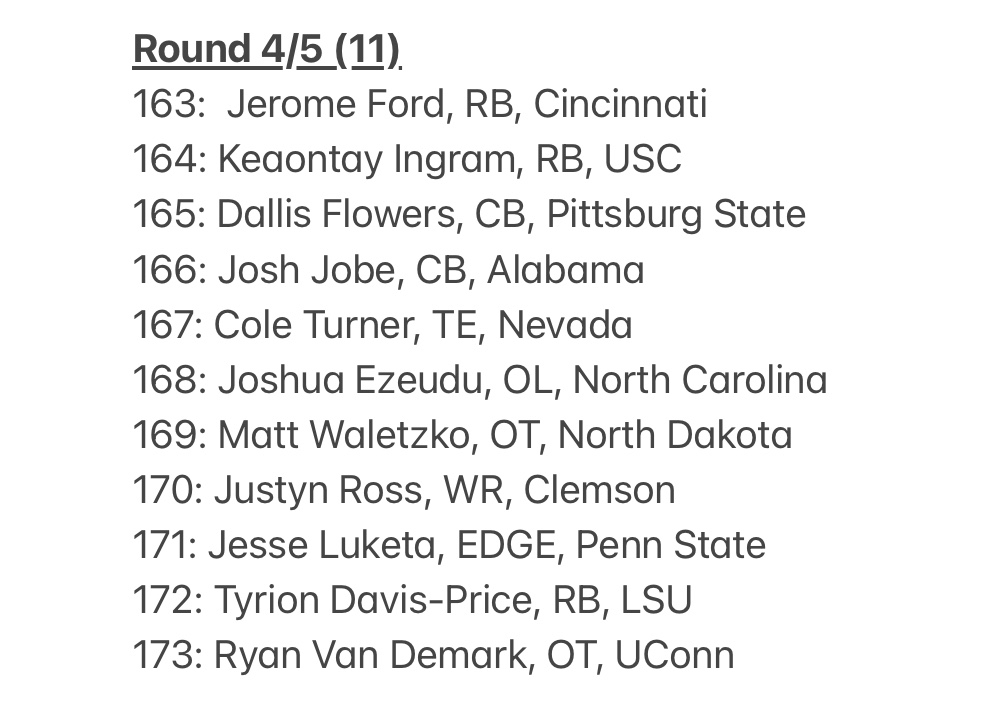
Task: Click the word "Cincinnati"
Action: coord(620,104)
